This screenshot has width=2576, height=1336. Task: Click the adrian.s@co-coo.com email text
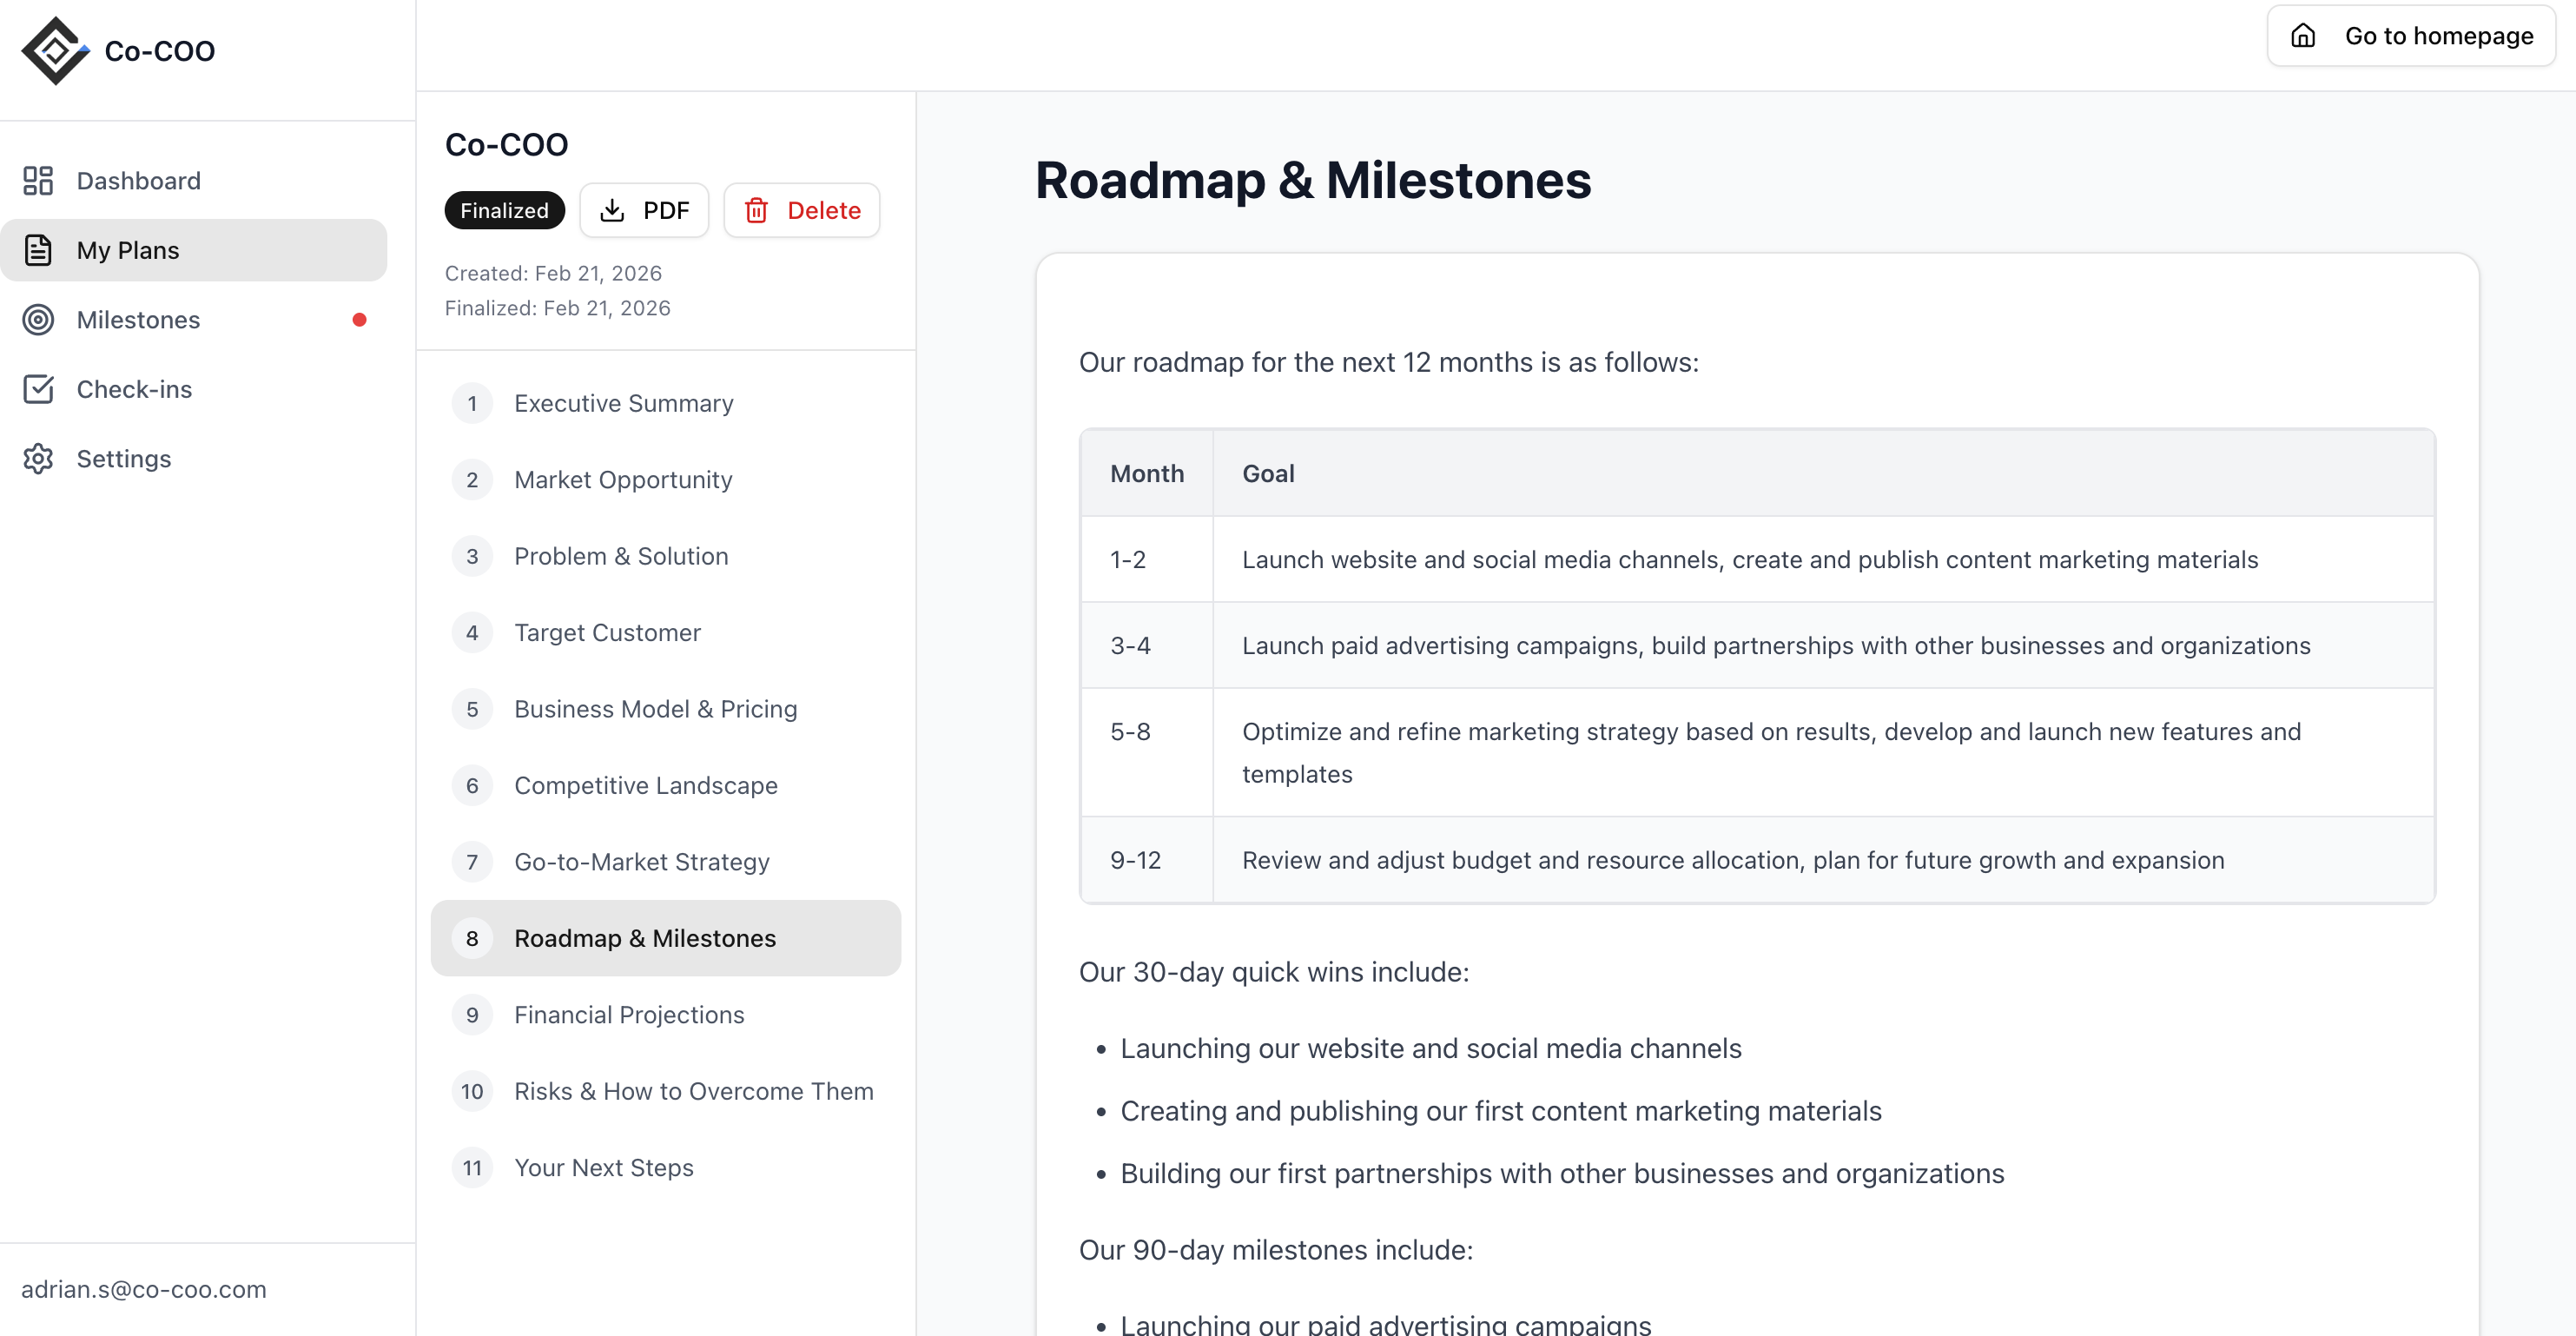[144, 1289]
